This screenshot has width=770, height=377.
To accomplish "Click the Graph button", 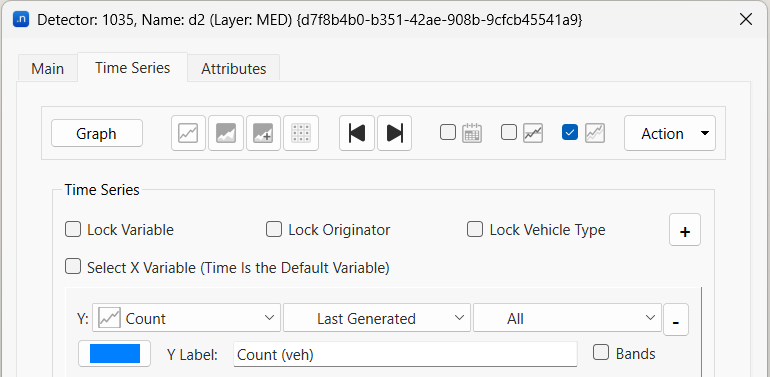I will 97,133.
